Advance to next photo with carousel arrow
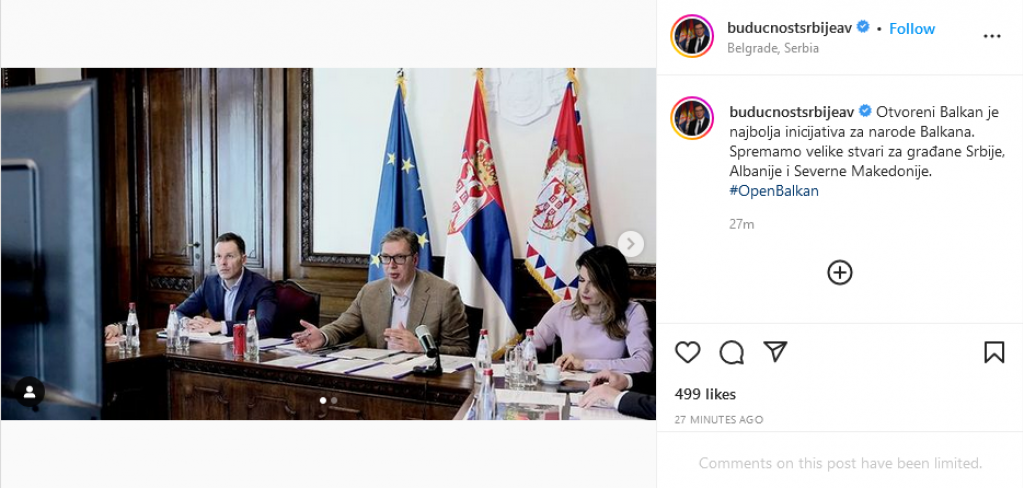 pos(630,244)
